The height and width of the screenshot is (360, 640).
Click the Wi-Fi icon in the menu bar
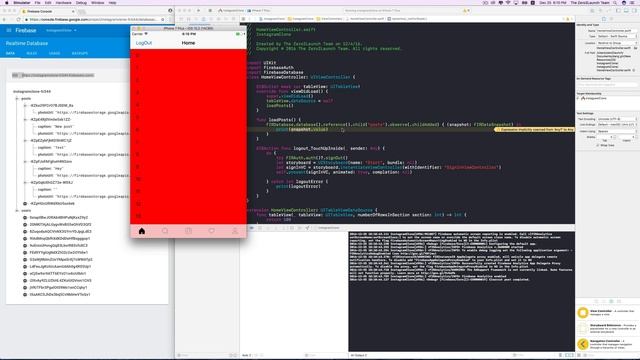click(x=508, y=2)
